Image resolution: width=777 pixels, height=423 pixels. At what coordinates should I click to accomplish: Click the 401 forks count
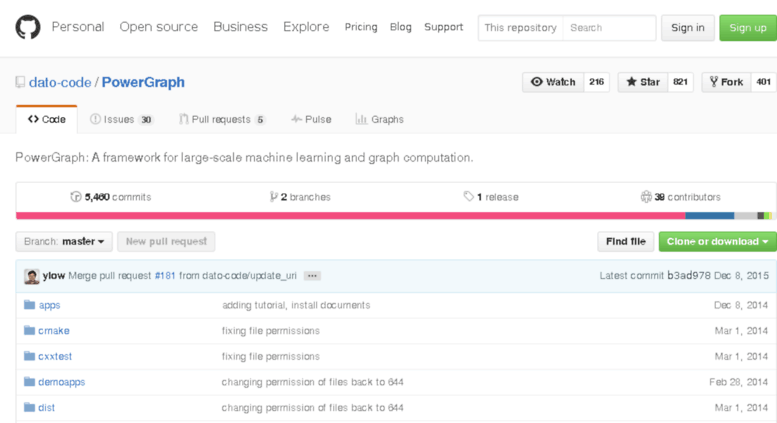click(x=764, y=82)
